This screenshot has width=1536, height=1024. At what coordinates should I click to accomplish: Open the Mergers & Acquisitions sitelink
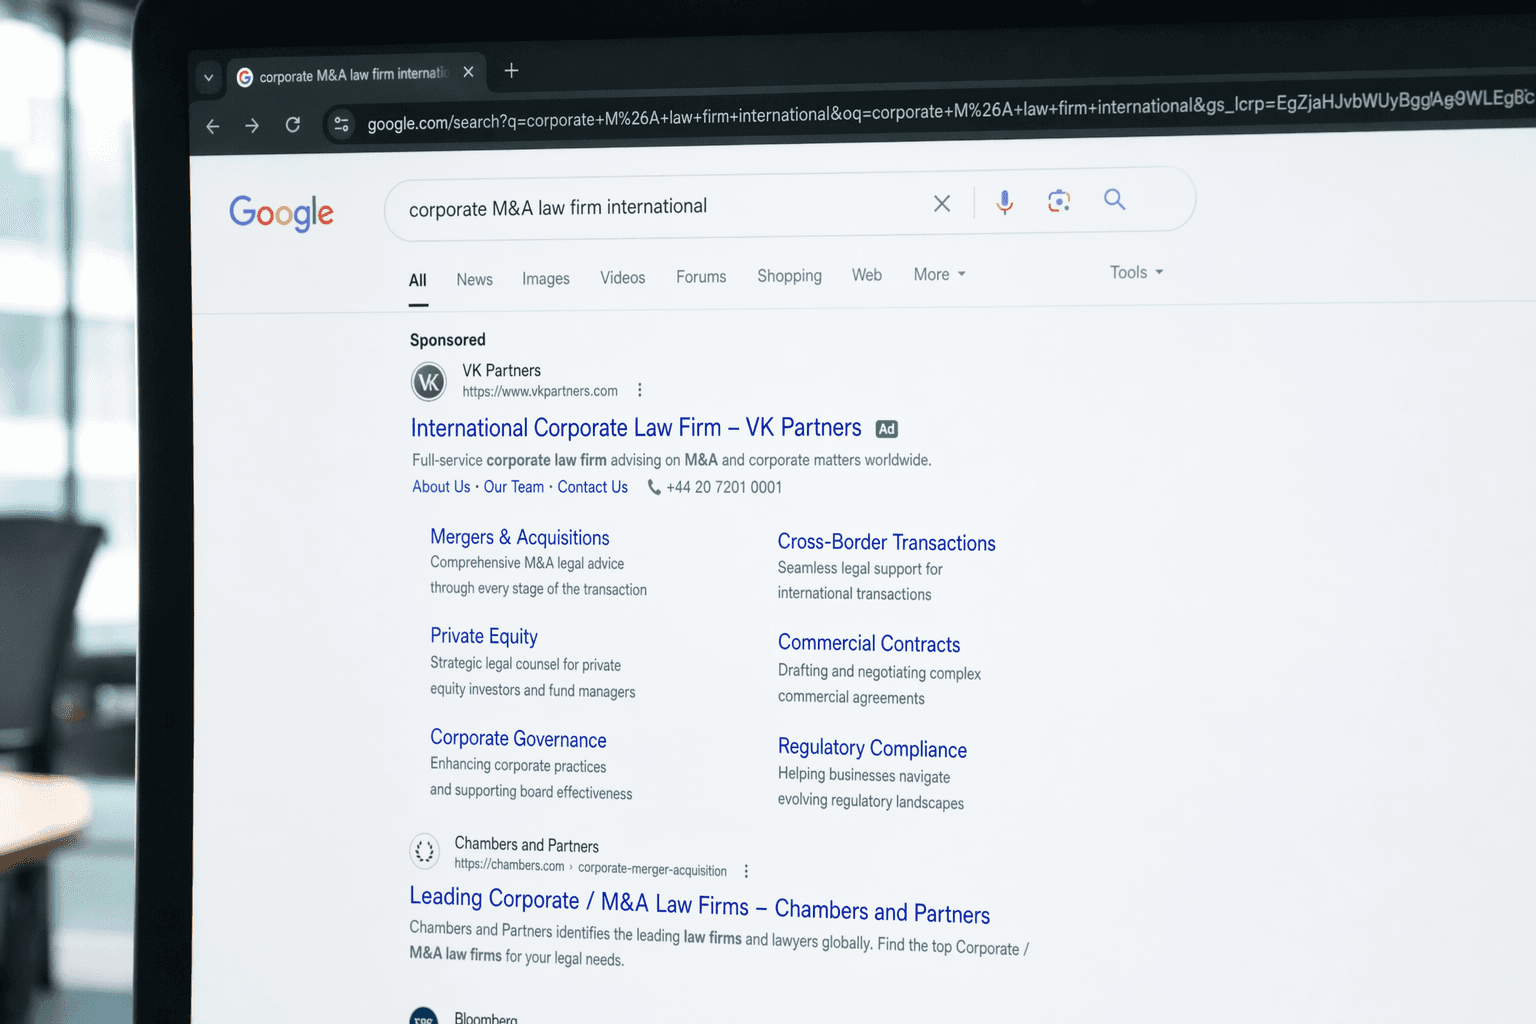coord(519,537)
